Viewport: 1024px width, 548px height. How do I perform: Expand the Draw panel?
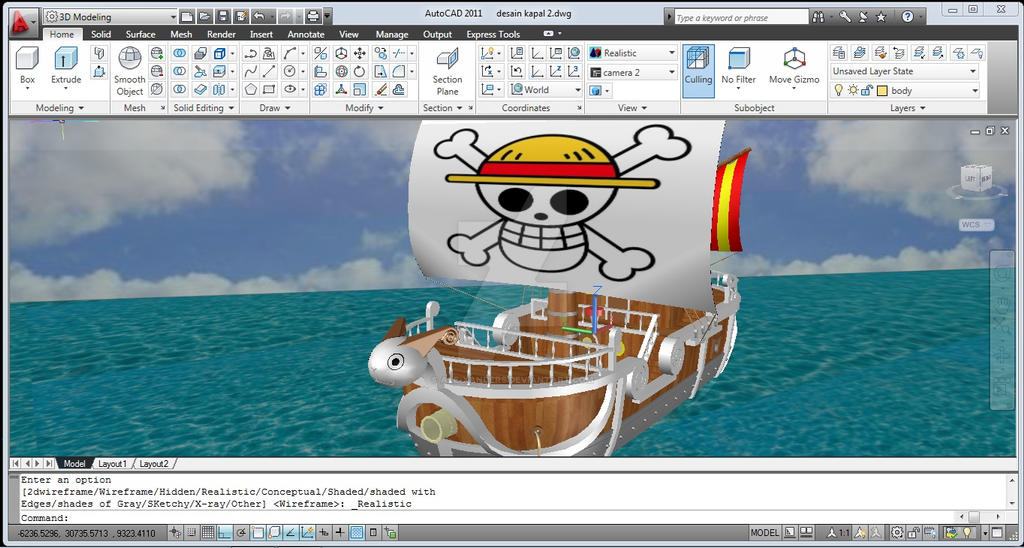coord(274,108)
